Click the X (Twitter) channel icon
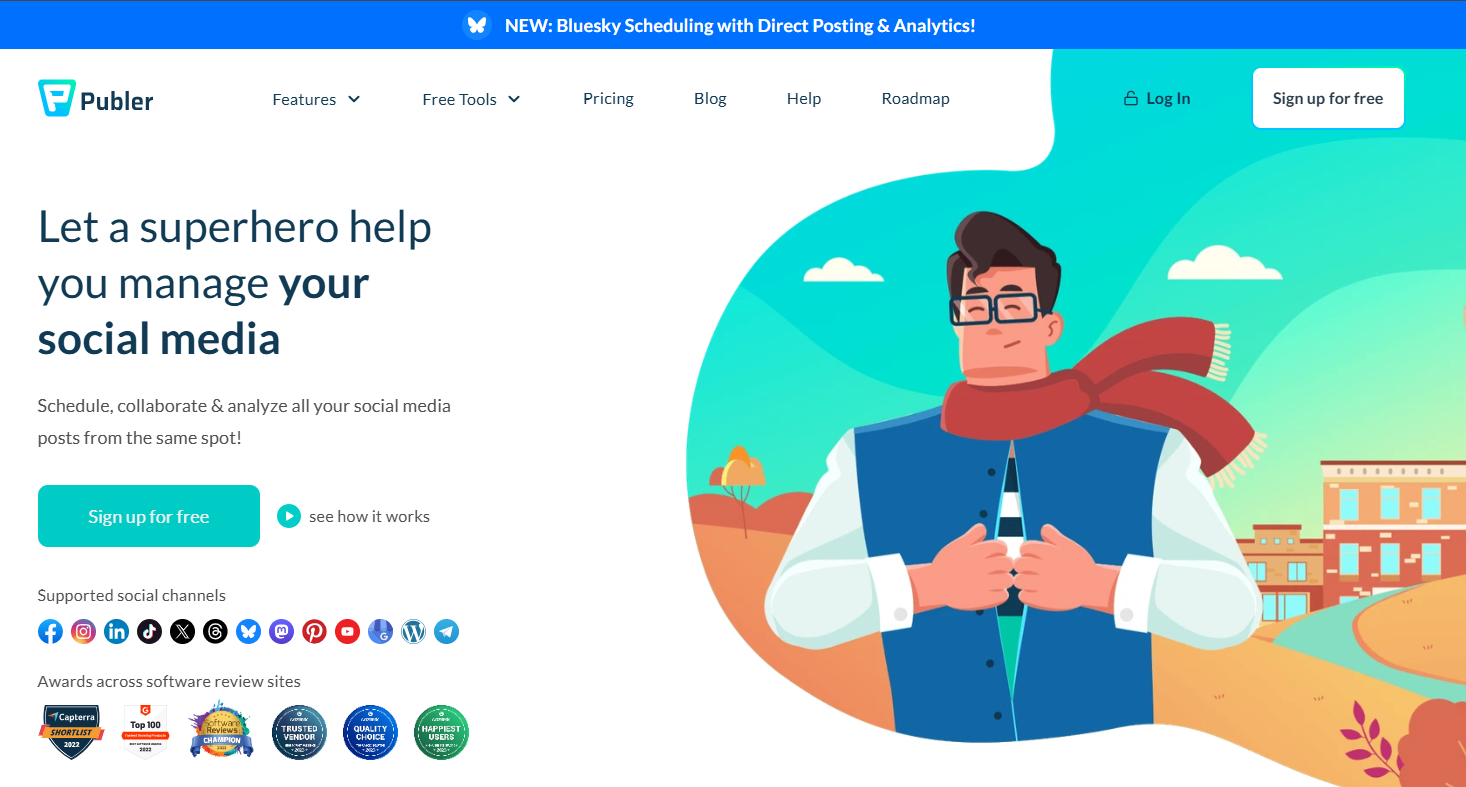The width and height of the screenshot is (1466, 787). pyautogui.click(x=182, y=632)
